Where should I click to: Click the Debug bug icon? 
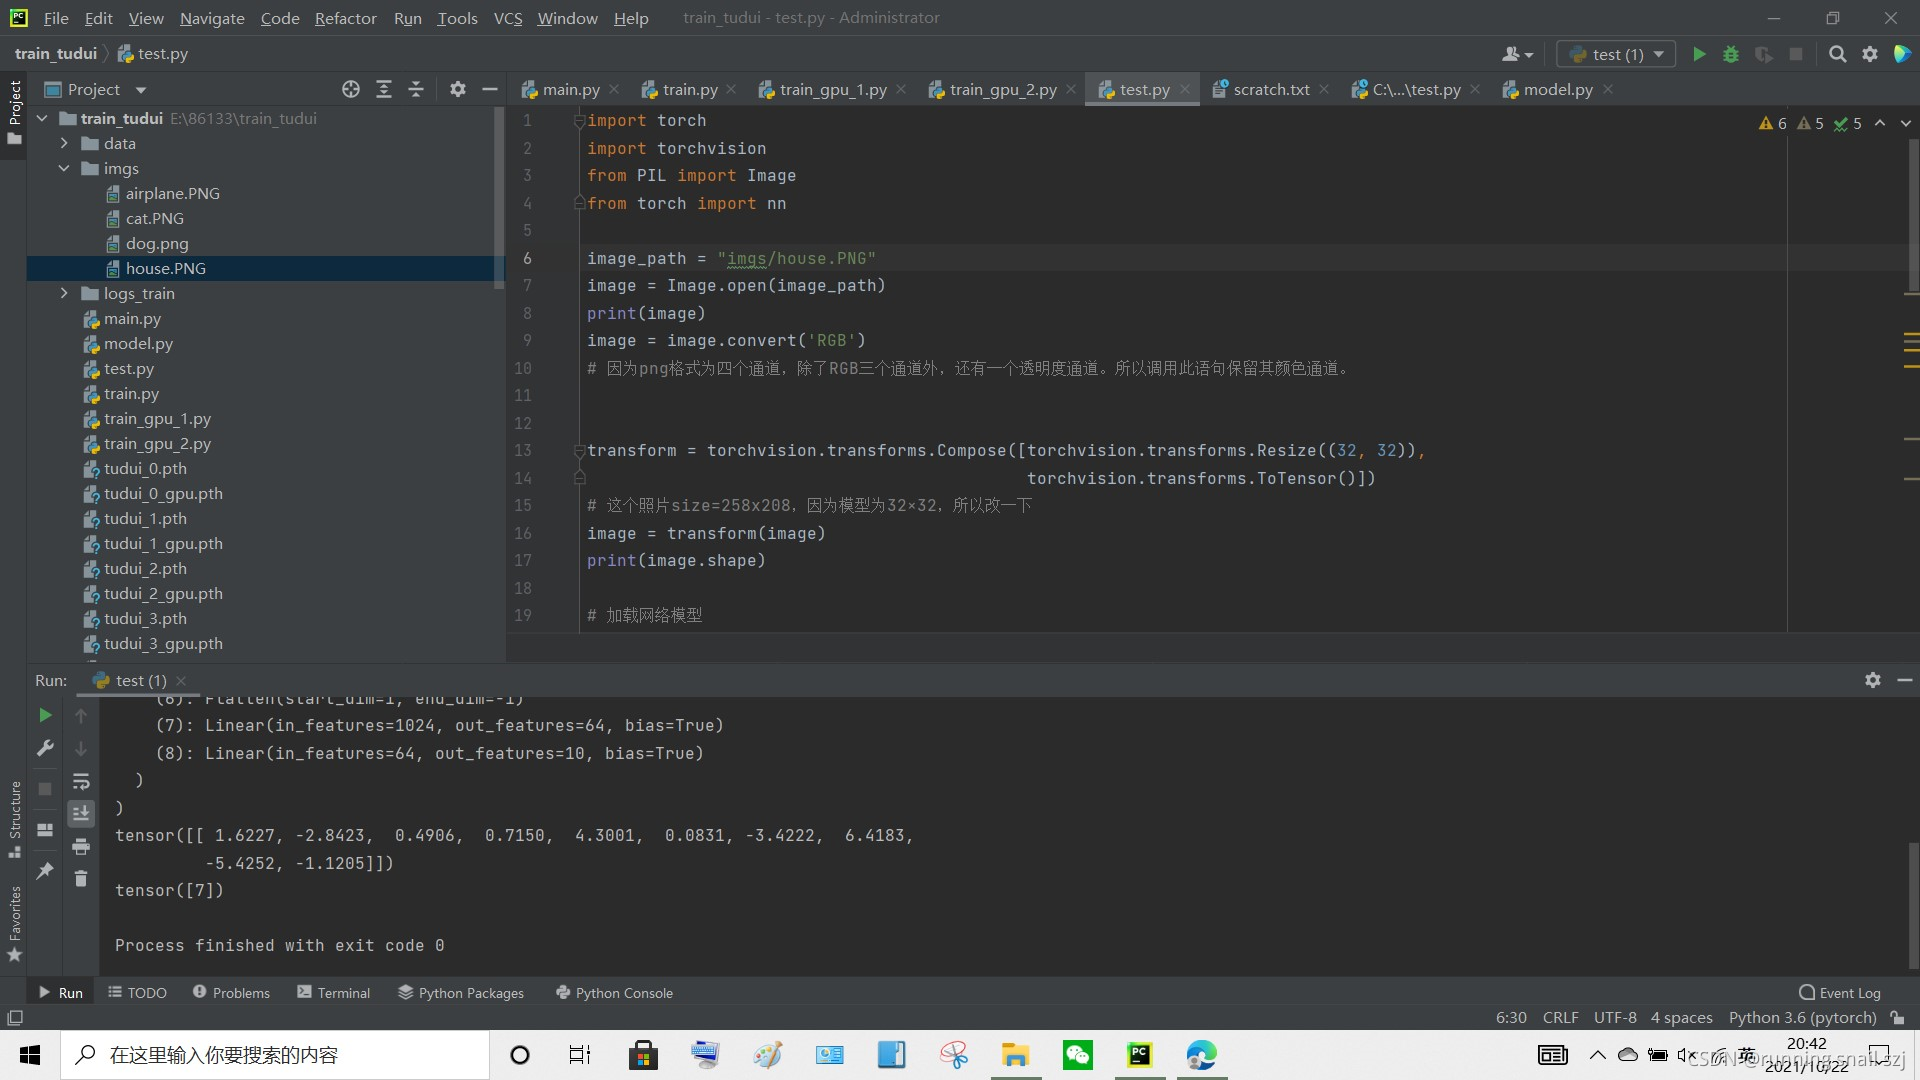pos(1731,54)
